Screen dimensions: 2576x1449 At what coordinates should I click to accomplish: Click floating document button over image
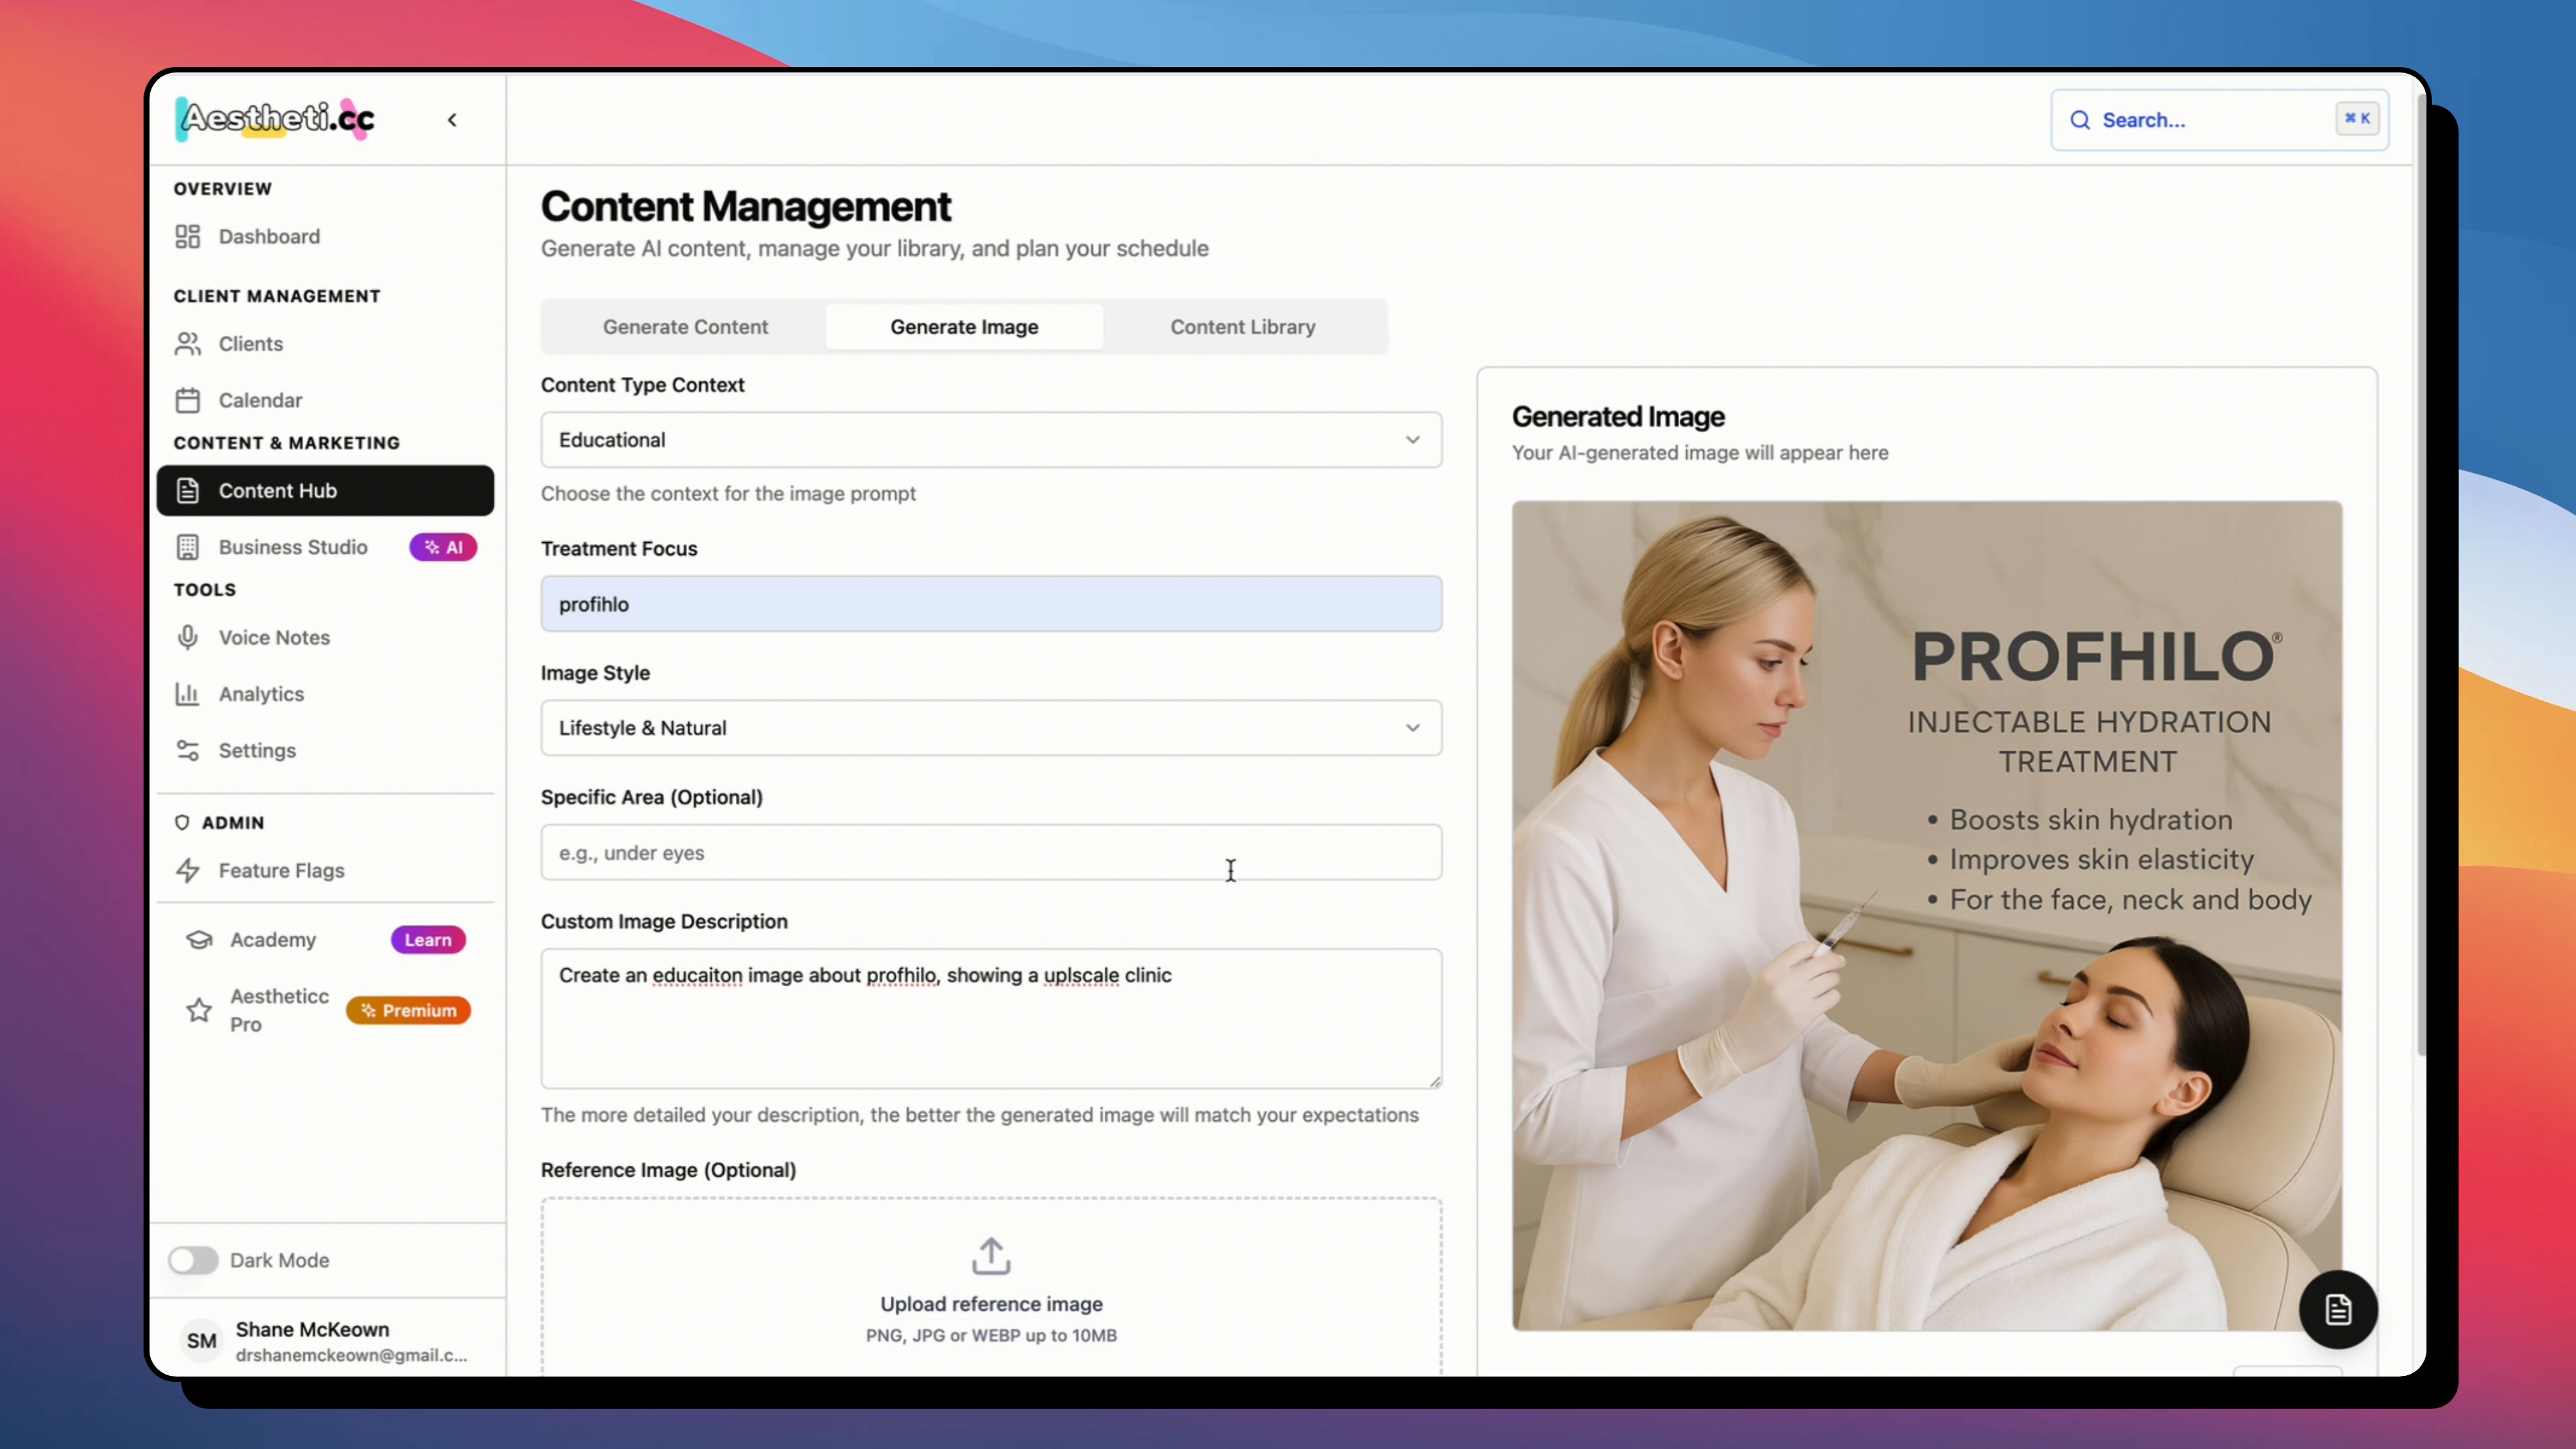[x=2337, y=1309]
